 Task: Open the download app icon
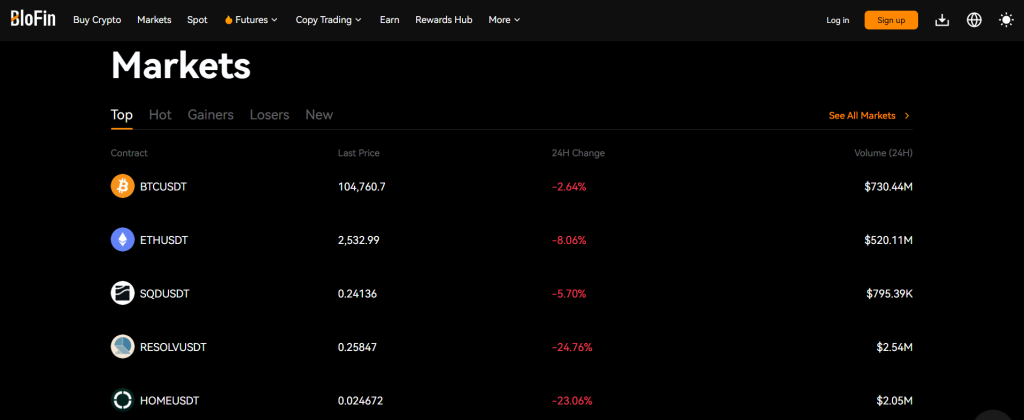(x=941, y=20)
